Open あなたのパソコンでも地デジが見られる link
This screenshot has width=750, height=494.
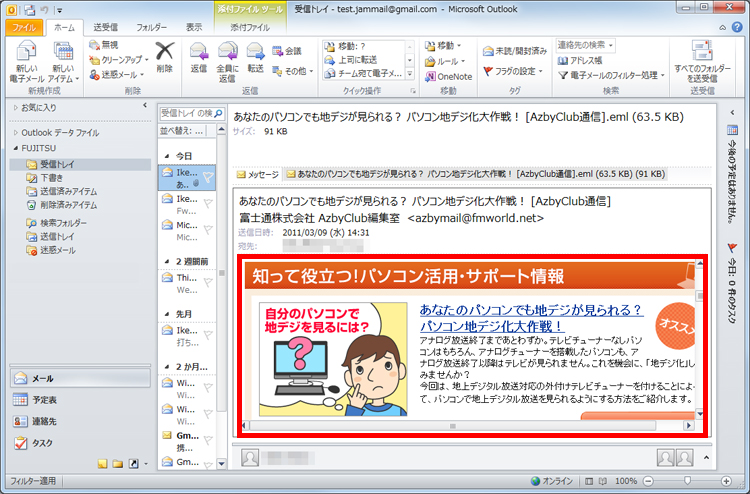pos(531,318)
